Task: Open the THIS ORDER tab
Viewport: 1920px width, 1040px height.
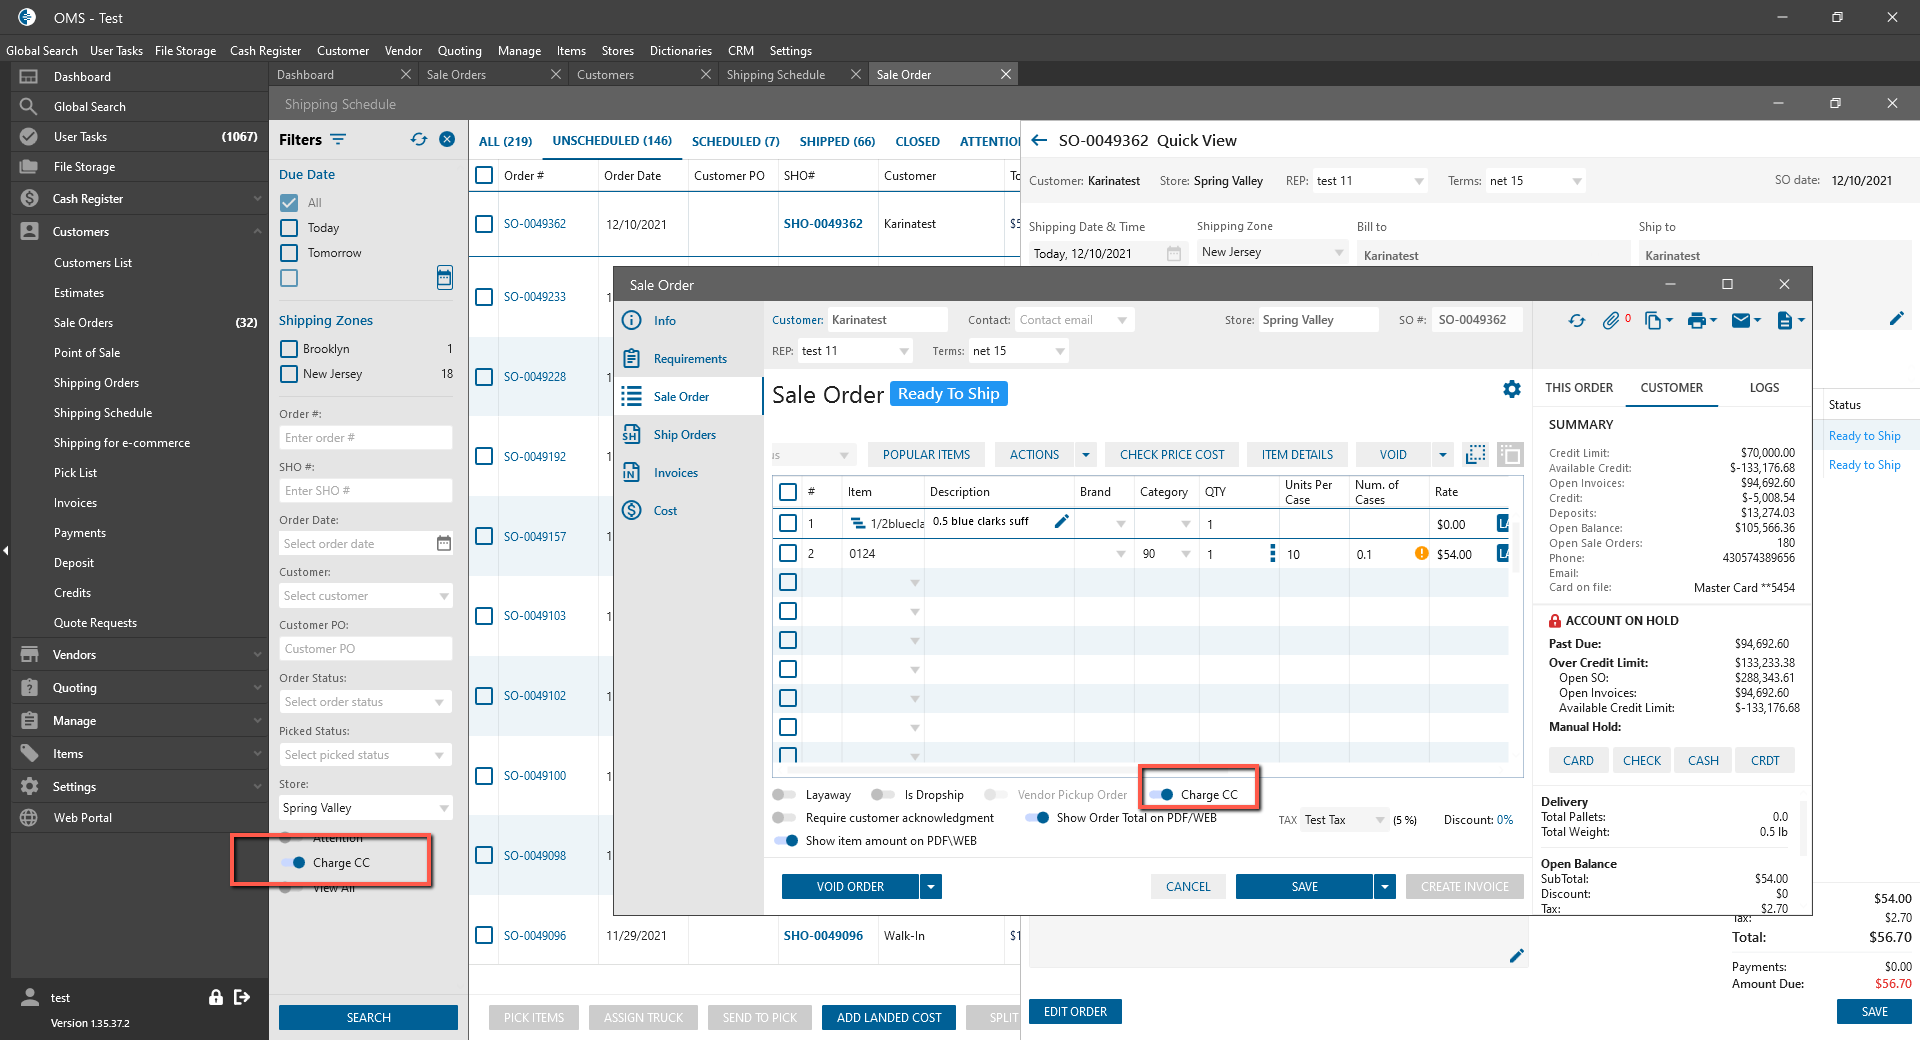Action: [x=1579, y=388]
